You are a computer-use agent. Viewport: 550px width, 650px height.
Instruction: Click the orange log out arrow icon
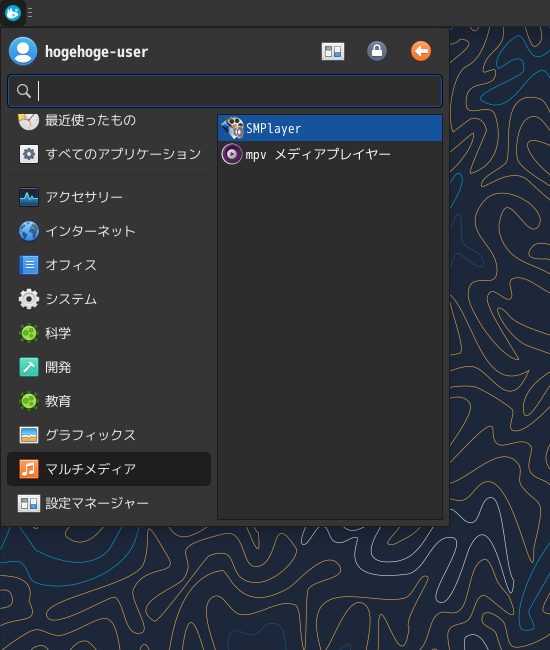coord(421,51)
